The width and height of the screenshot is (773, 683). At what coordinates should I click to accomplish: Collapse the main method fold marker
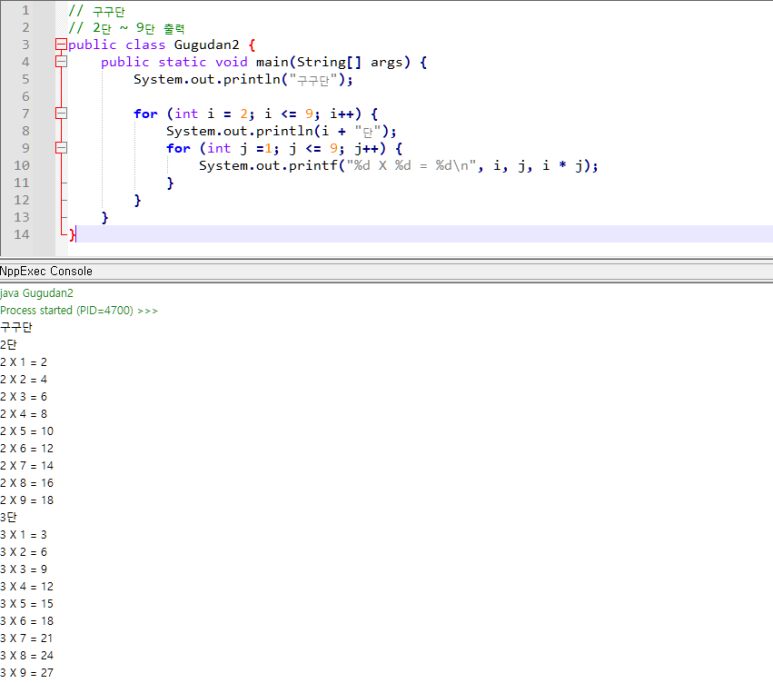point(61,62)
